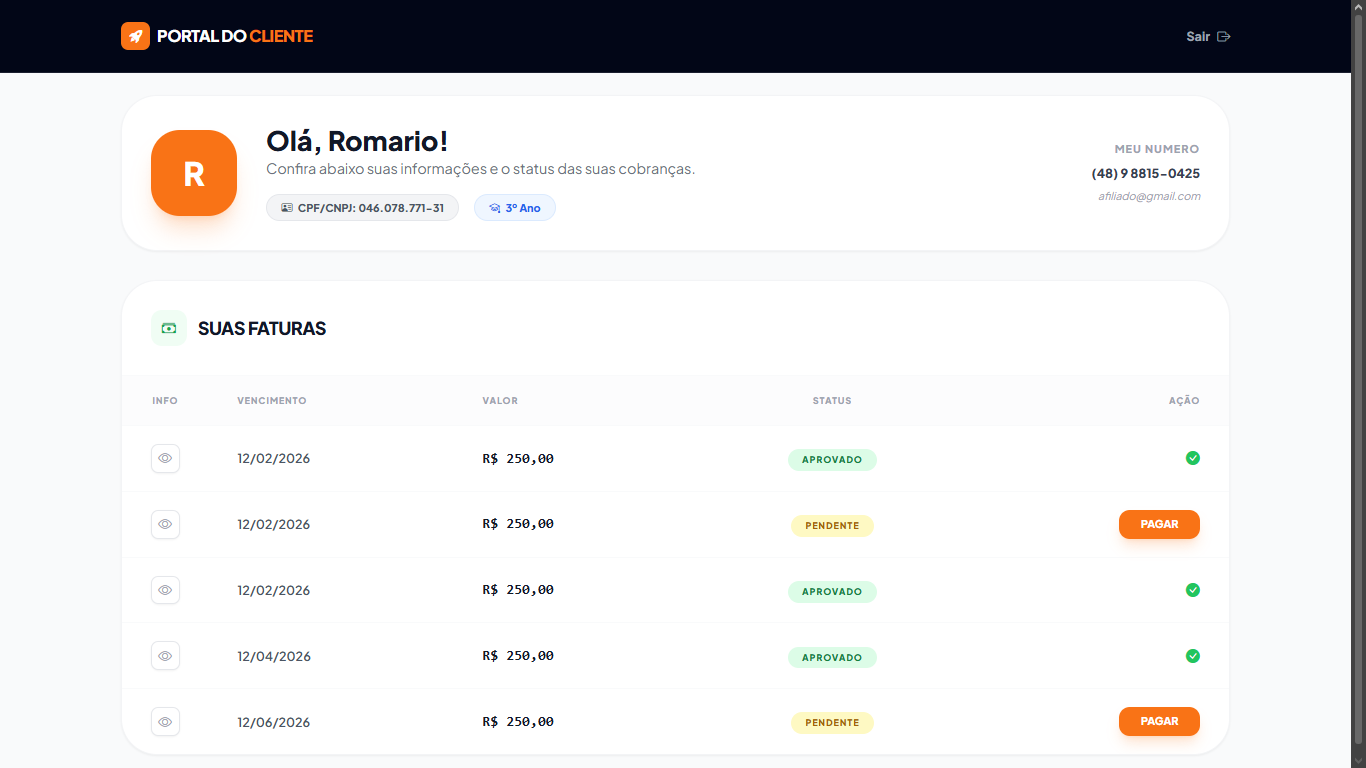Open eye icon for the 12/04/2026 invoice
The height and width of the screenshot is (768, 1366).
coord(165,656)
